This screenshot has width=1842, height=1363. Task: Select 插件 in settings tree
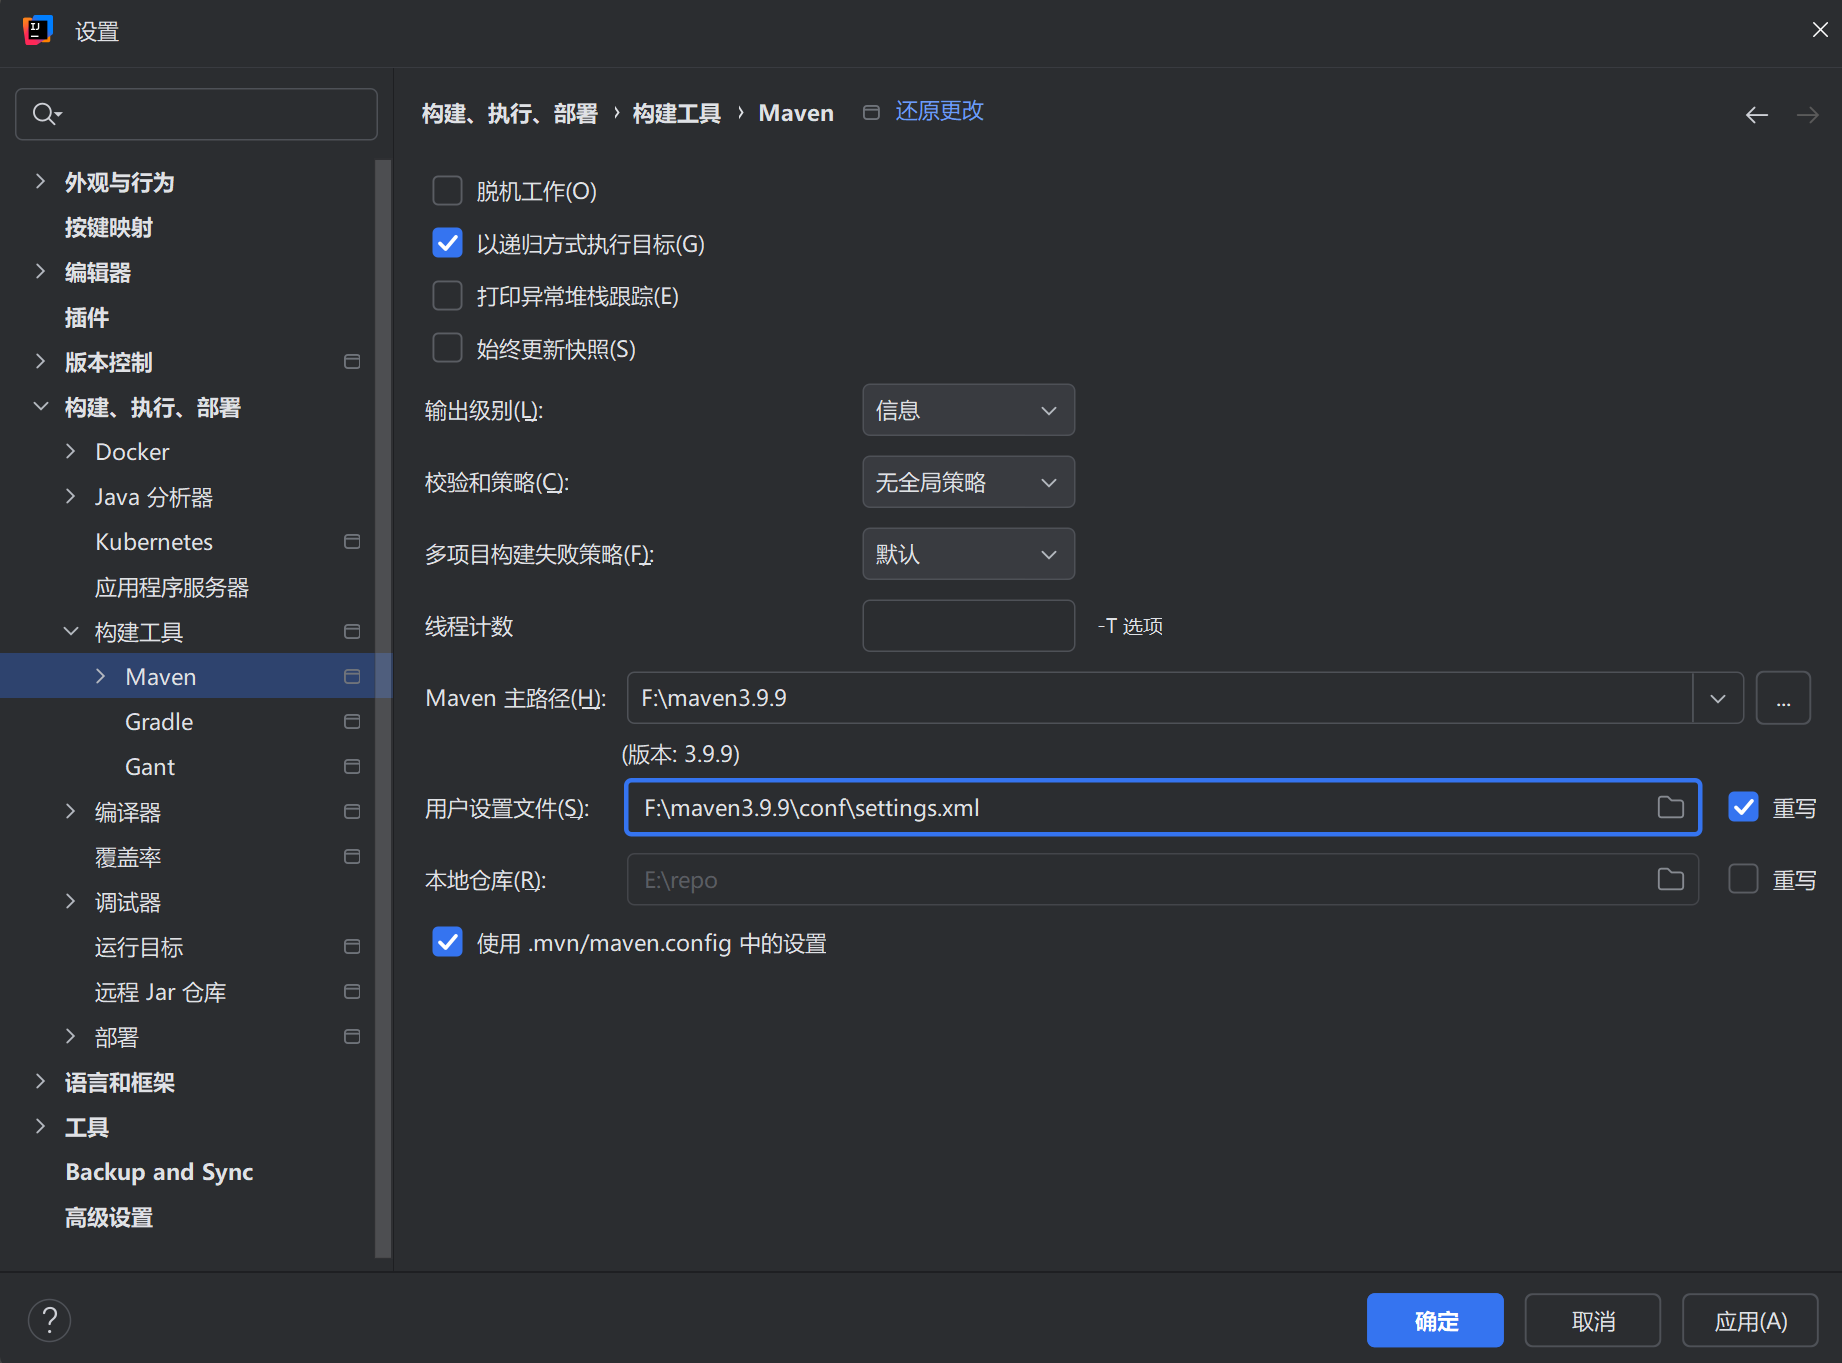[86, 317]
